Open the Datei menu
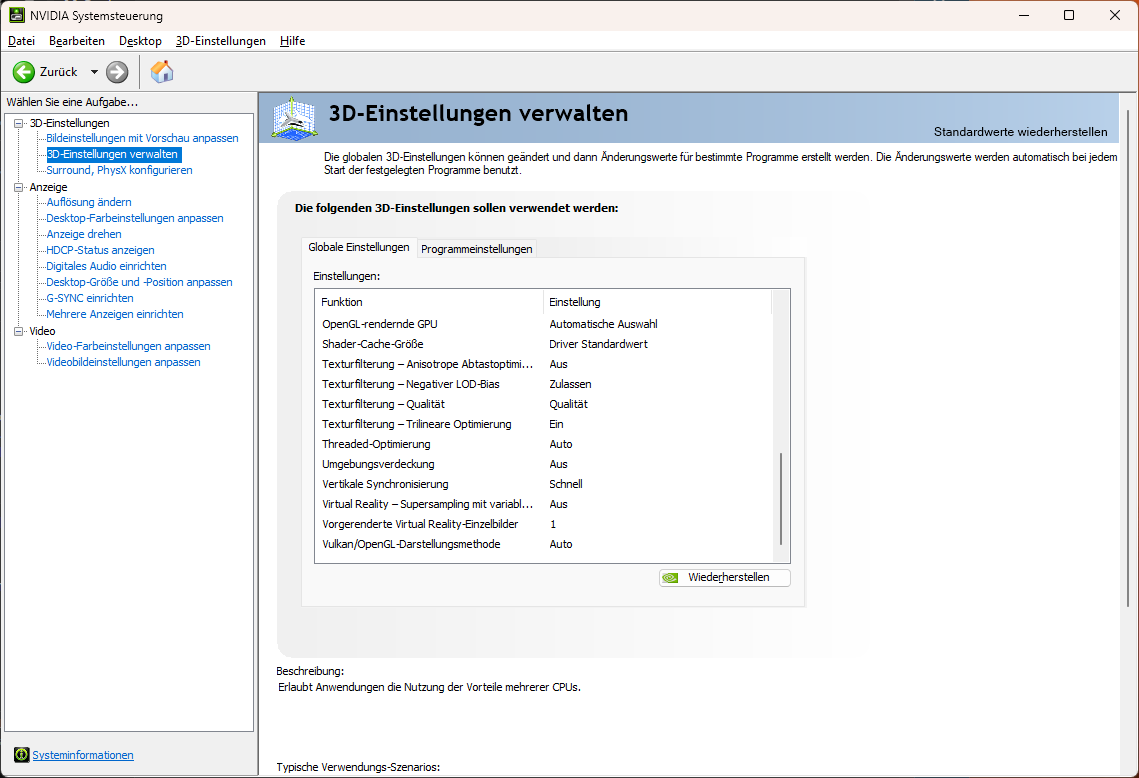The width and height of the screenshot is (1139, 778). (x=21, y=41)
